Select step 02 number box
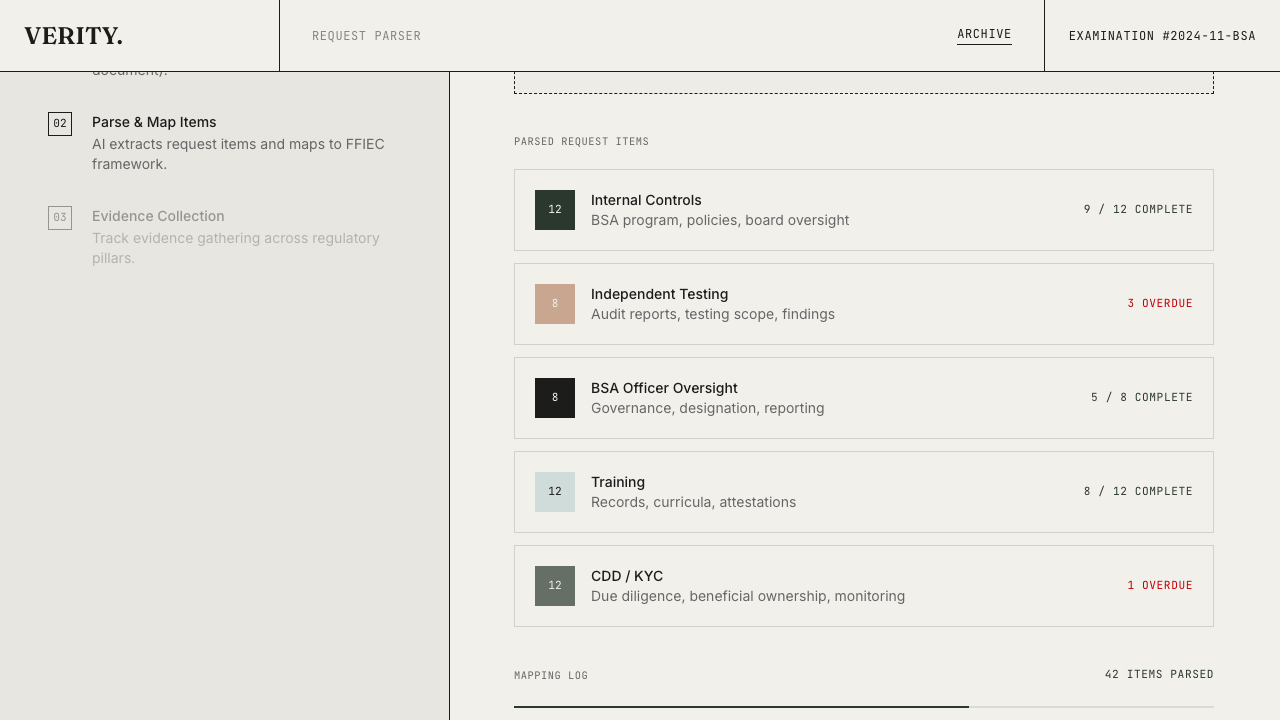 [60, 124]
